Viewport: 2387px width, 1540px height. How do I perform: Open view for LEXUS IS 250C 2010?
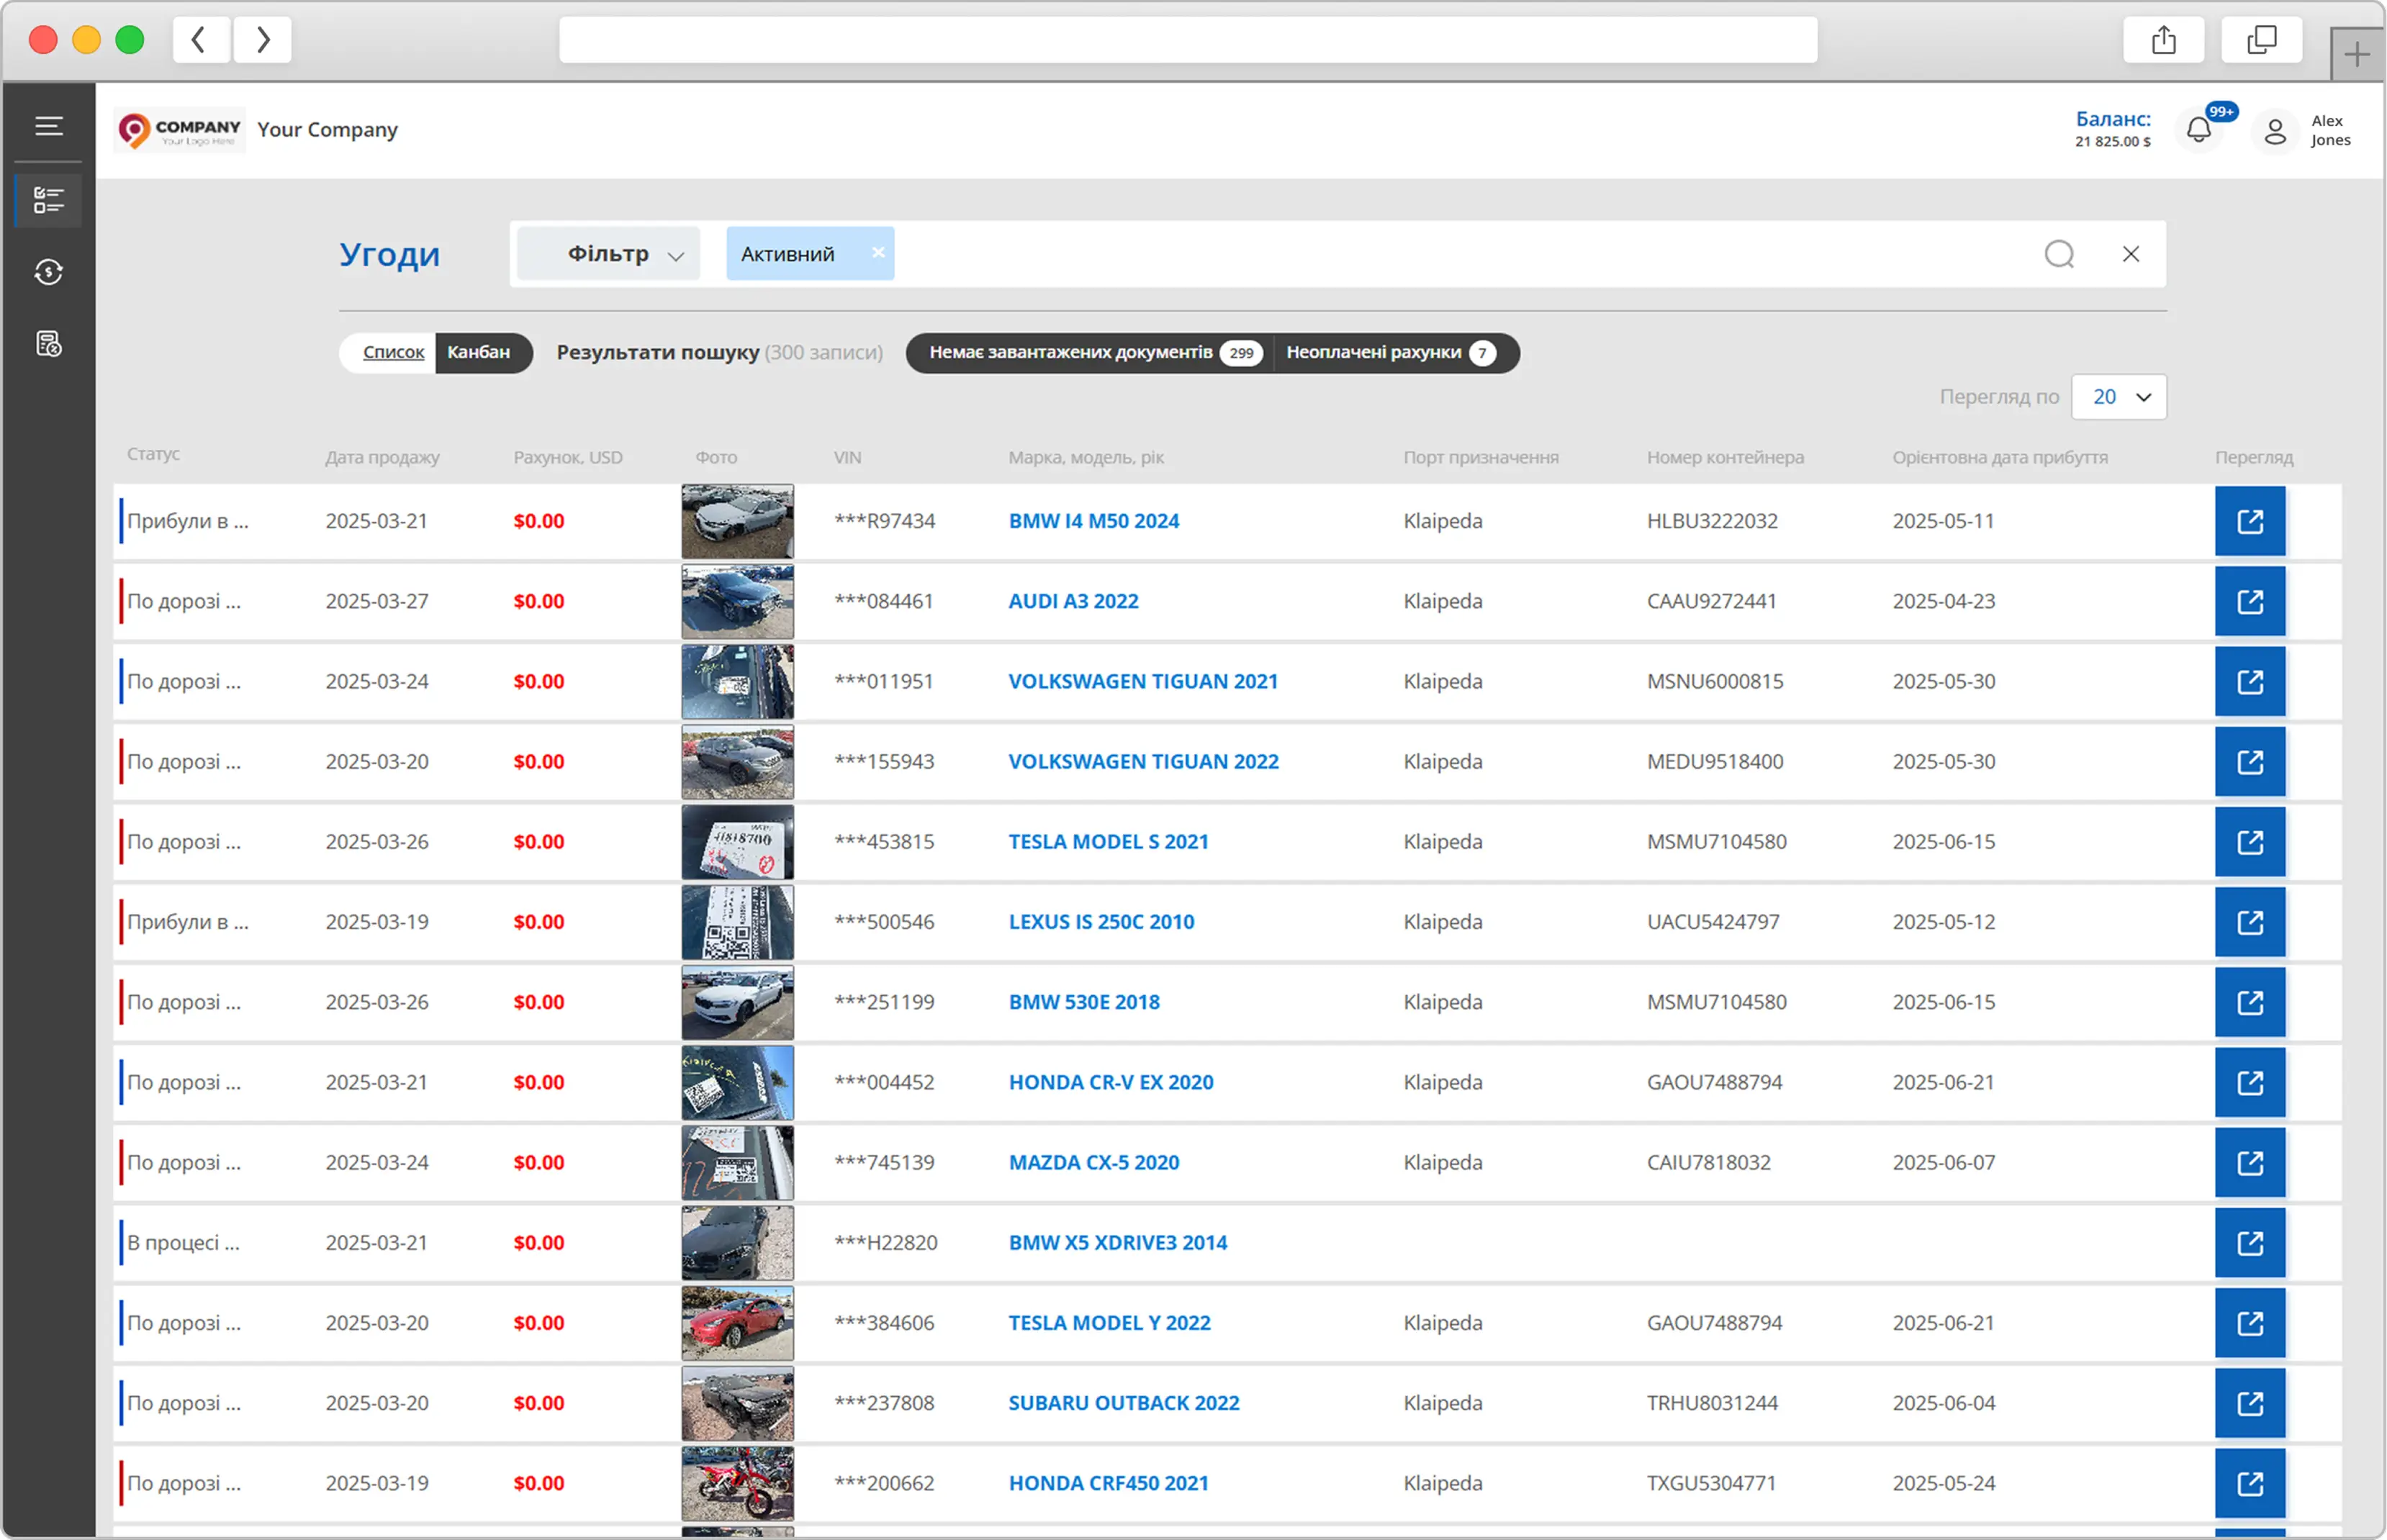pyautogui.click(x=2249, y=922)
